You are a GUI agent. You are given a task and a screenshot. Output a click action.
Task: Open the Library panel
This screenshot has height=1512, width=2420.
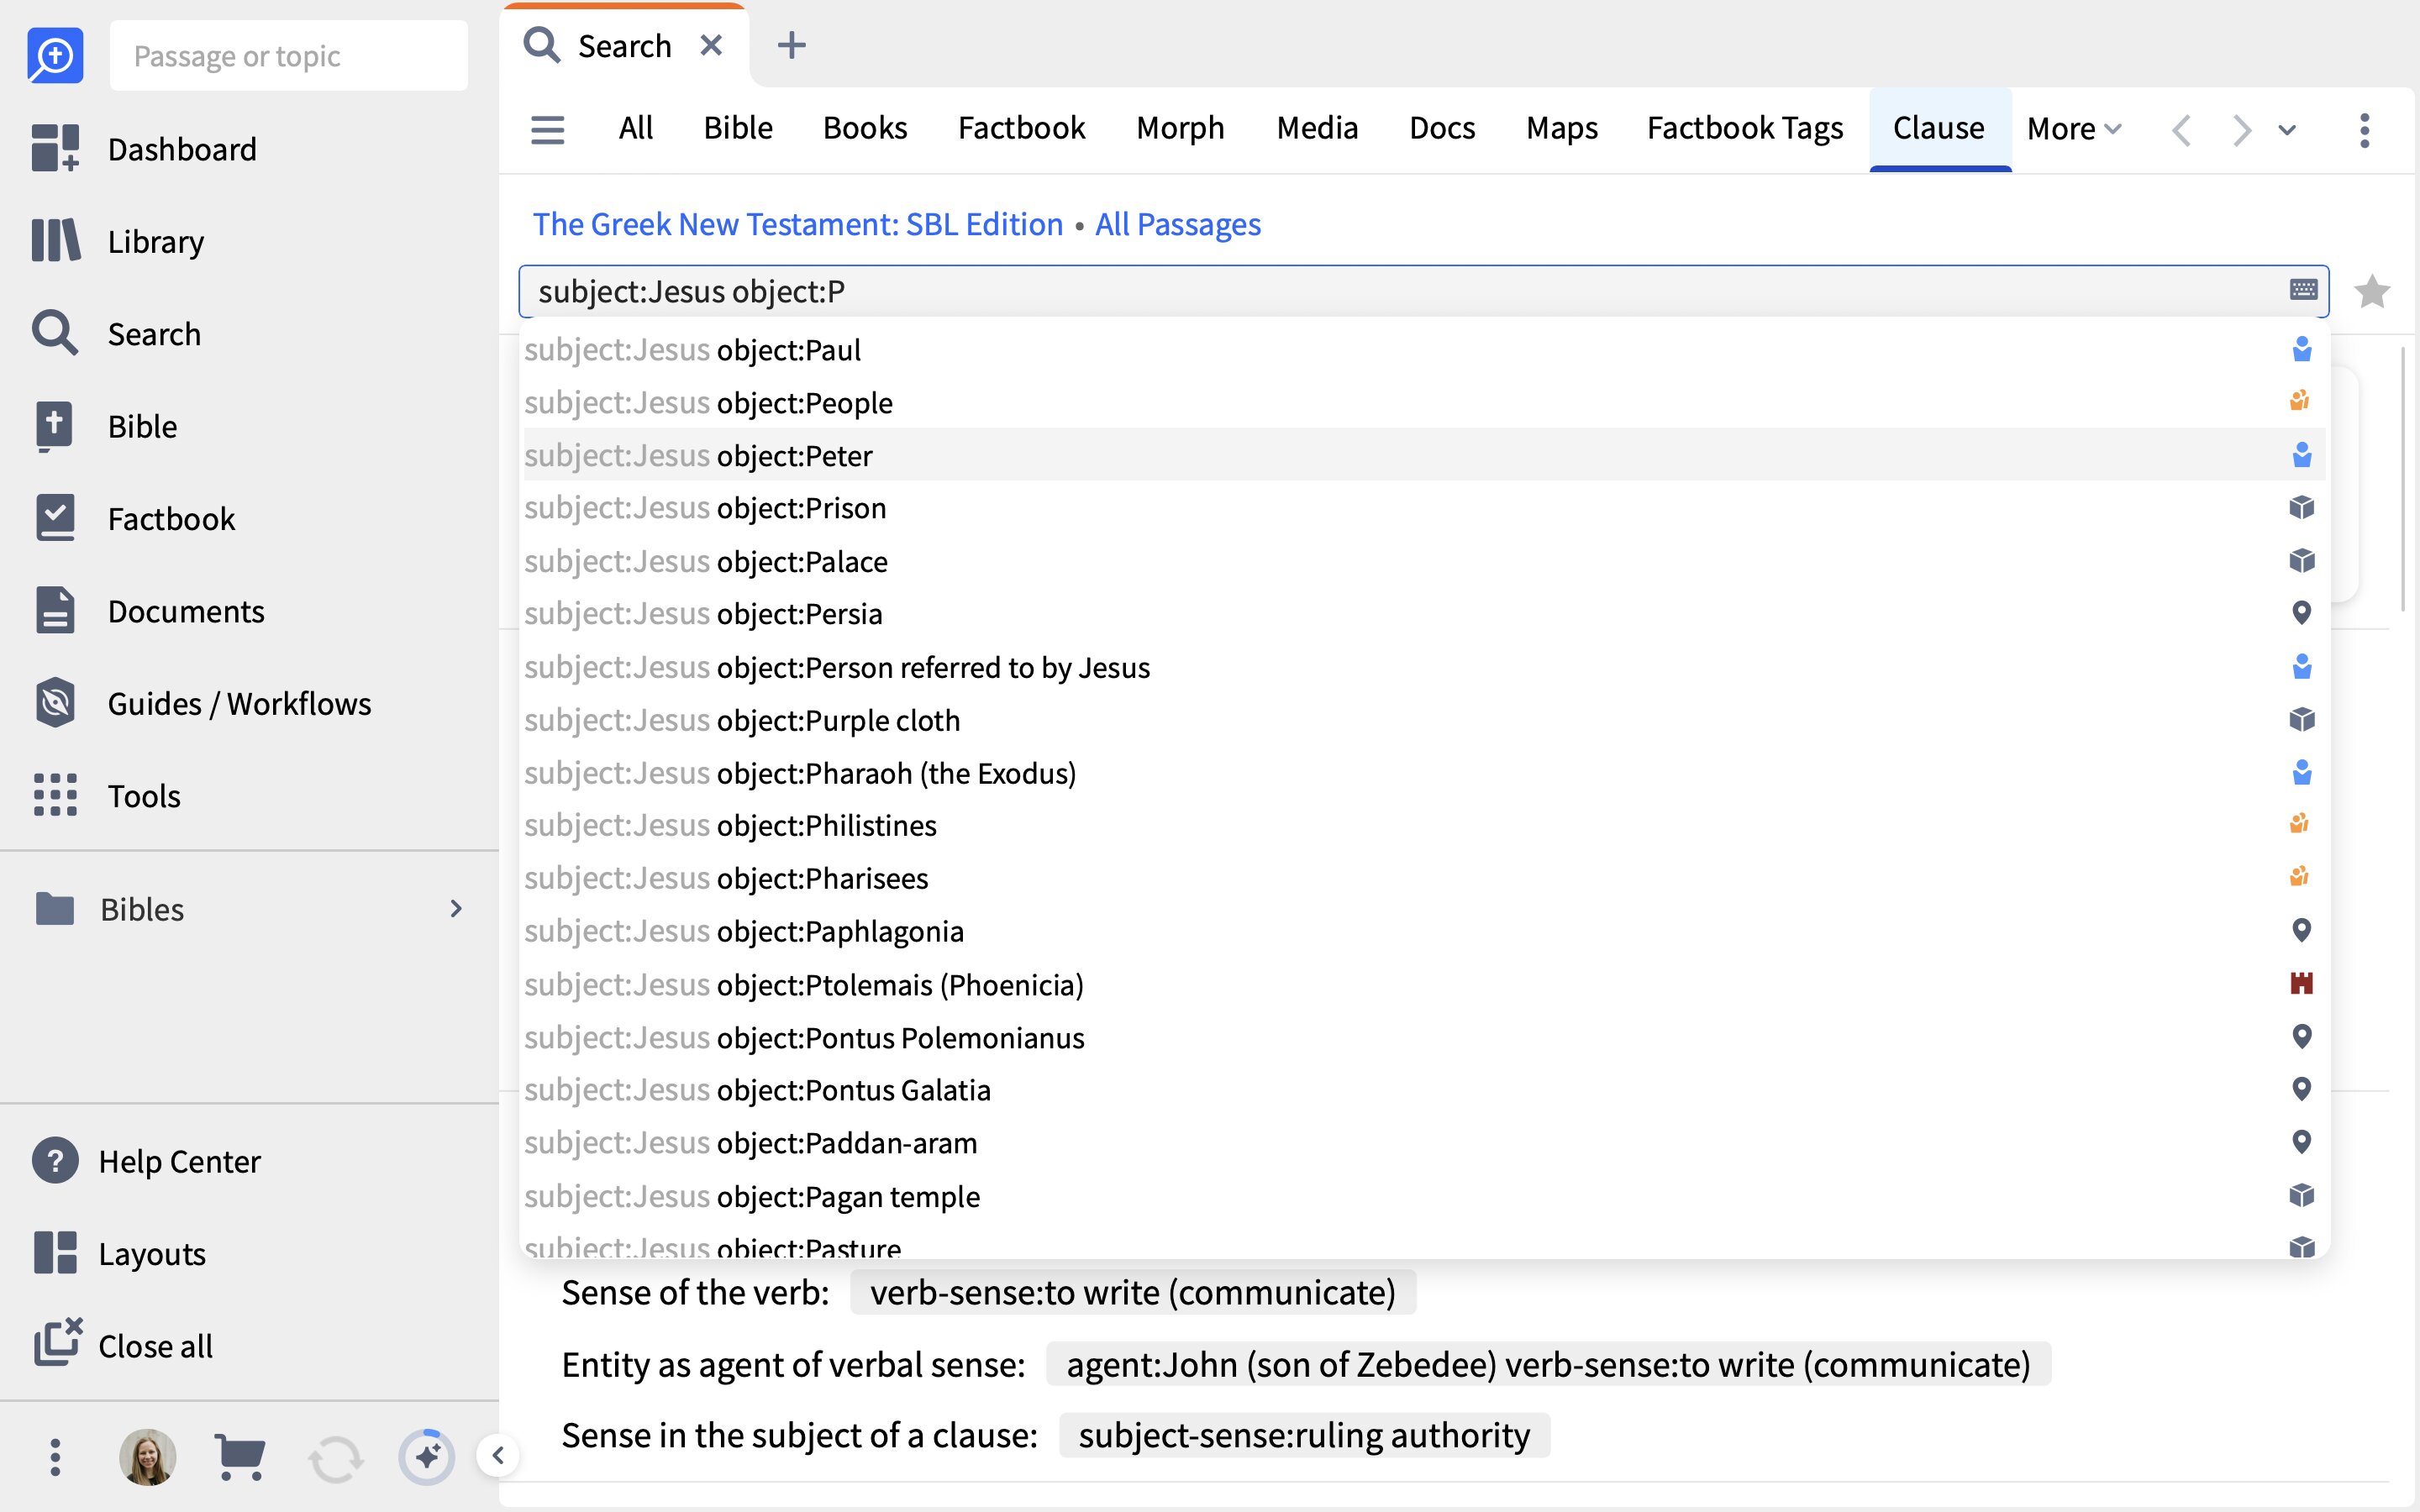tap(118, 241)
